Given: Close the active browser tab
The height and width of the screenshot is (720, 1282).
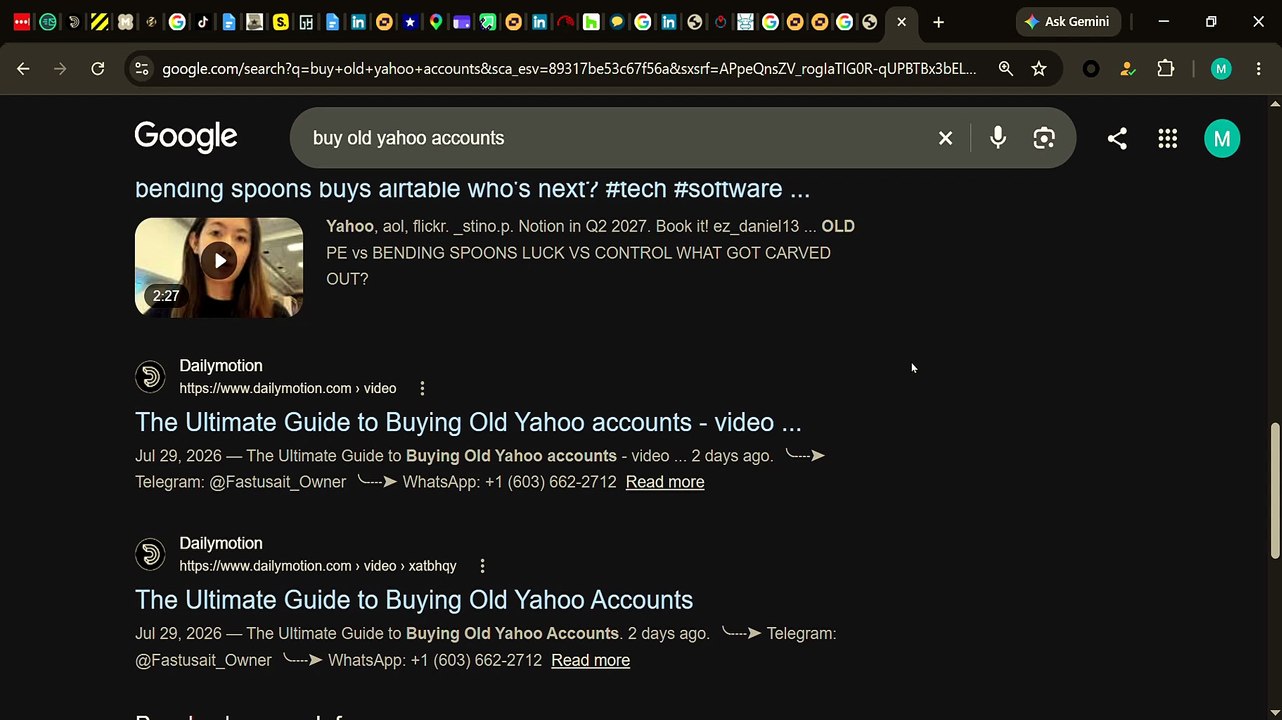Looking at the screenshot, I should 901,22.
